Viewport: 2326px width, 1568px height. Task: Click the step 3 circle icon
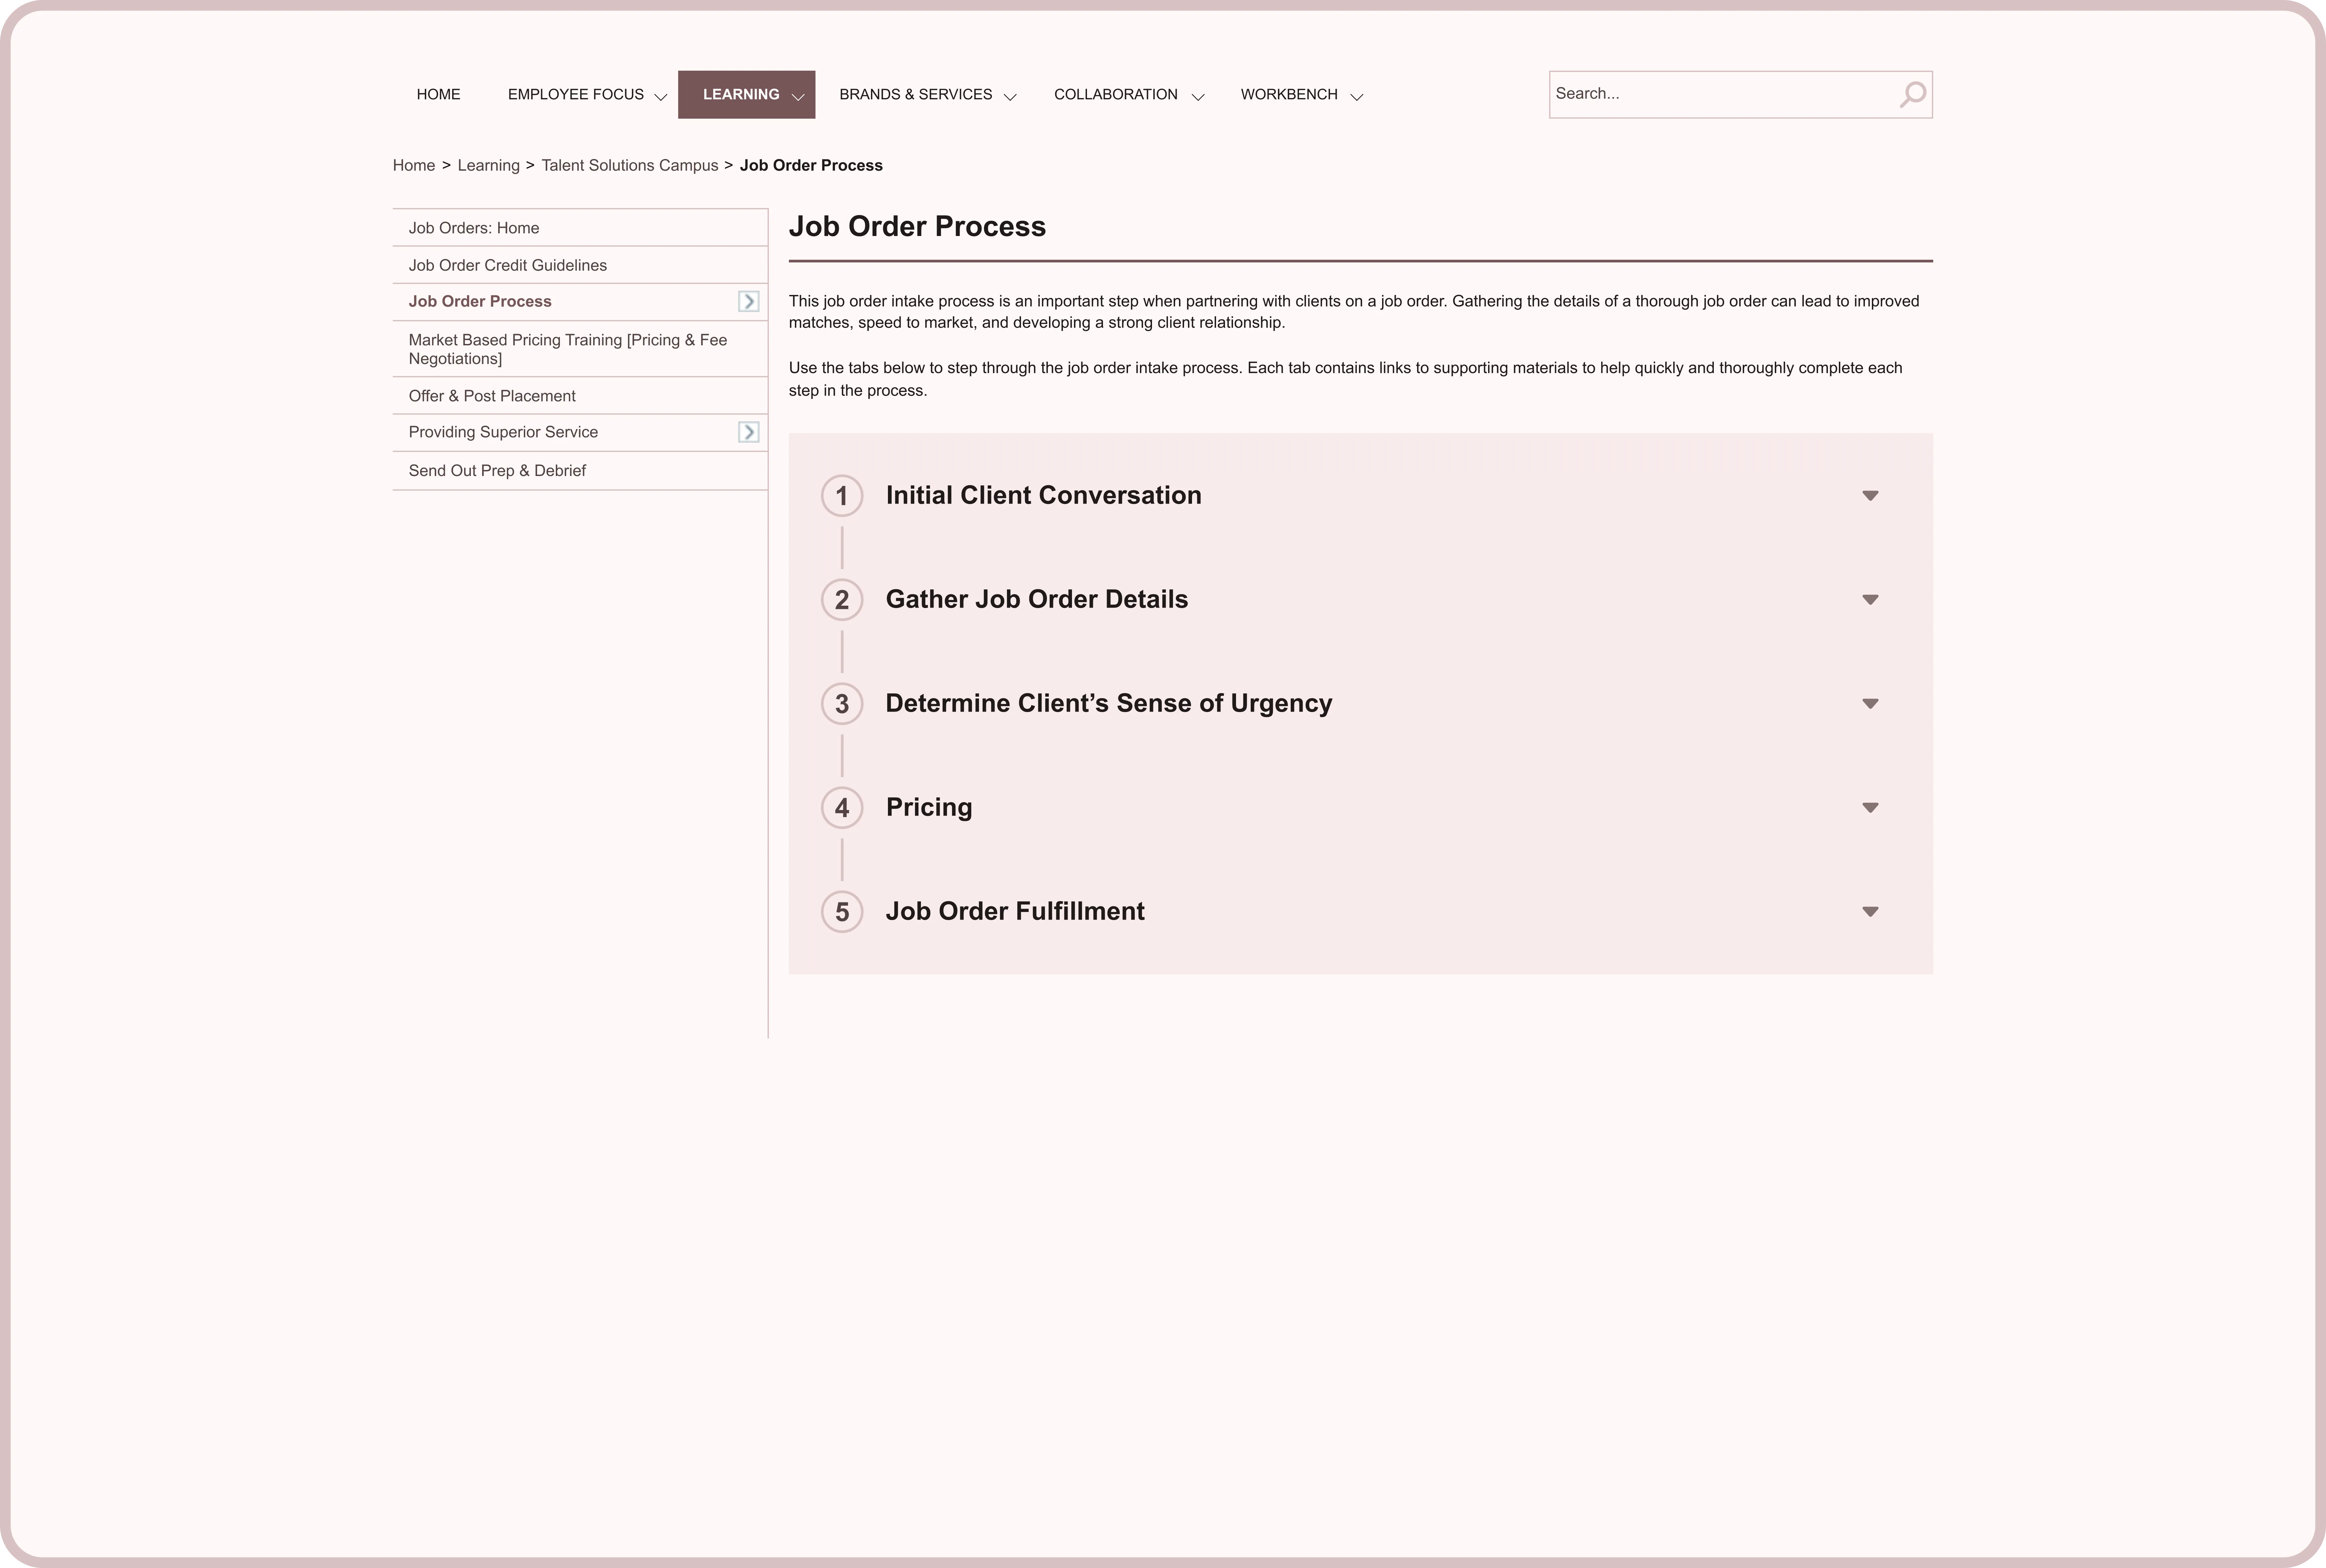click(x=842, y=704)
